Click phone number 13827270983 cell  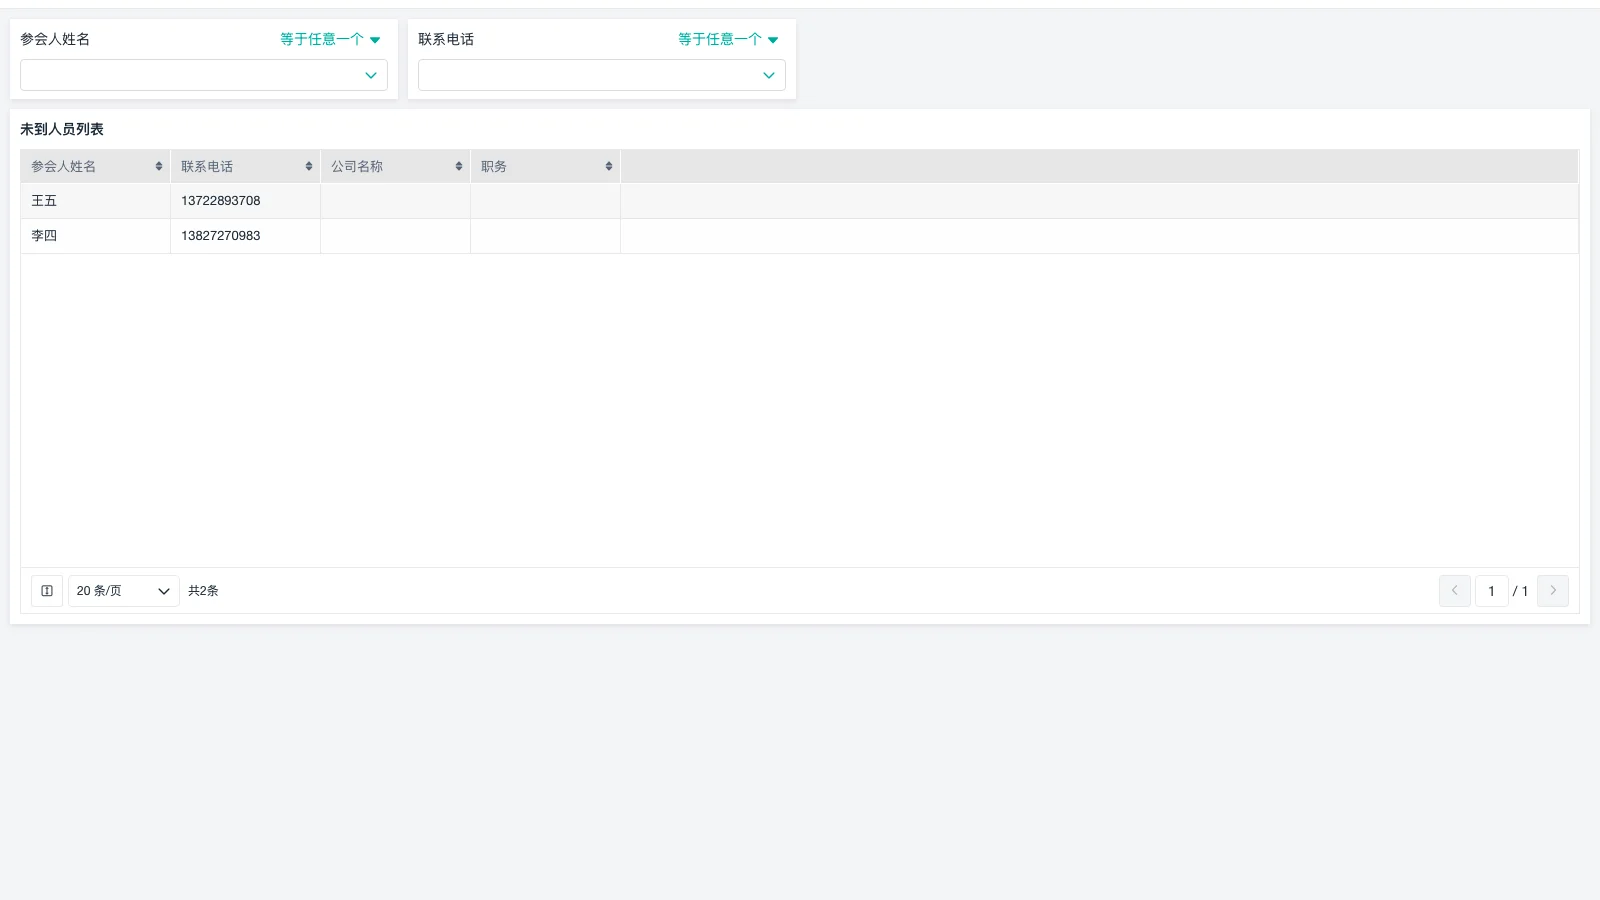221,236
